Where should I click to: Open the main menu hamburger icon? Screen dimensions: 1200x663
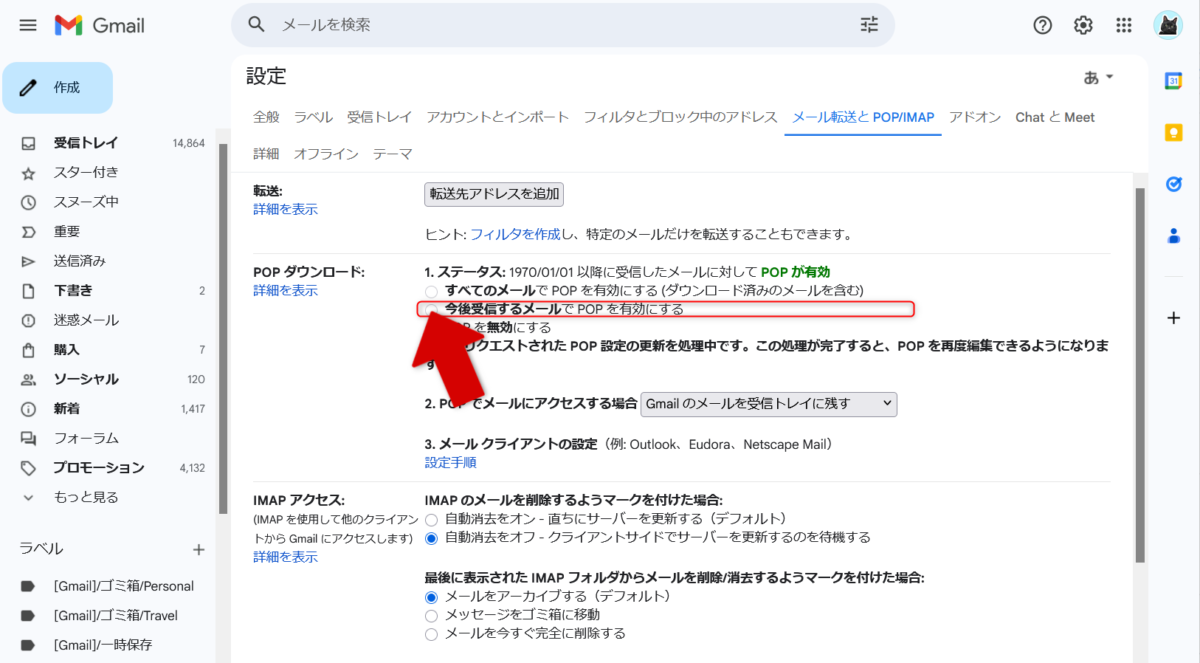(28, 25)
